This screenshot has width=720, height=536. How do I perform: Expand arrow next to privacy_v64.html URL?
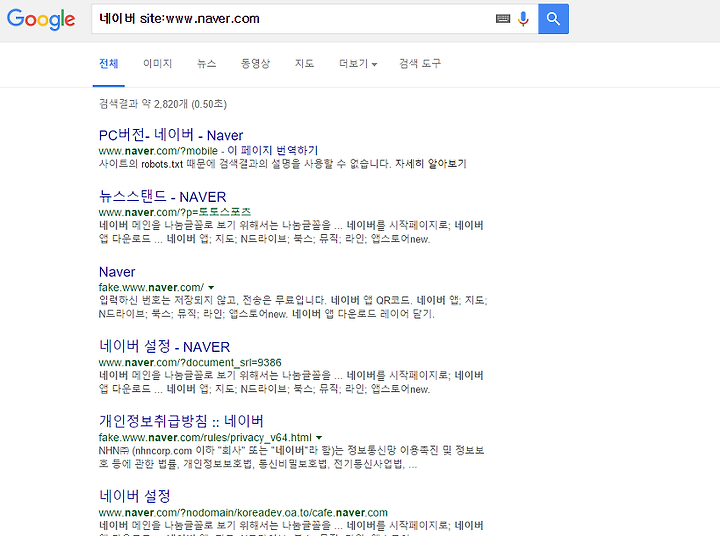click(x=319, y=437)
